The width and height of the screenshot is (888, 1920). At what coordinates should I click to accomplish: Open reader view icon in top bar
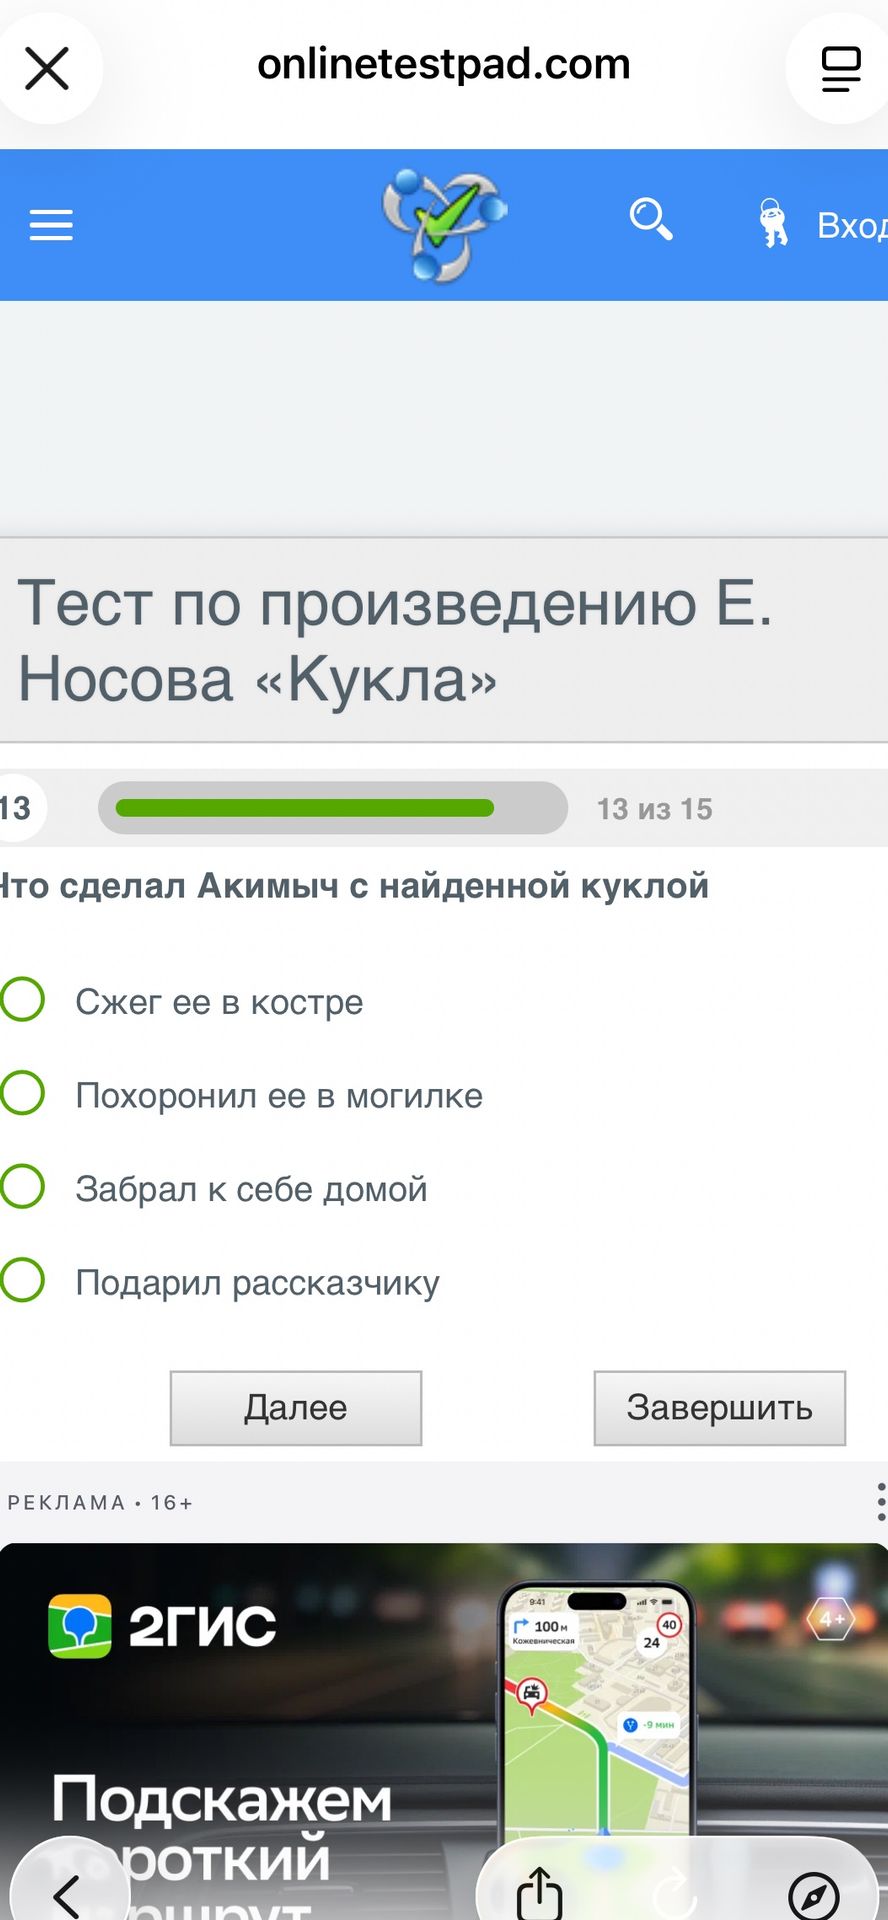tap(841, 68)
